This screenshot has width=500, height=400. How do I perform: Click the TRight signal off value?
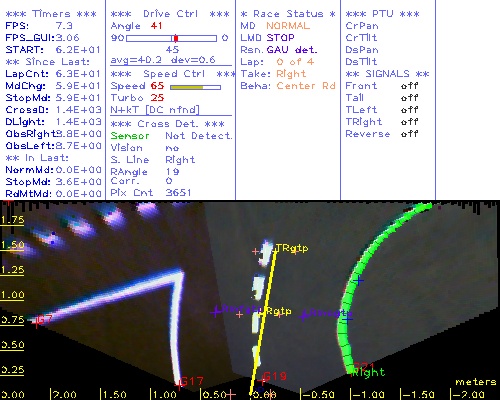[409, 122]
